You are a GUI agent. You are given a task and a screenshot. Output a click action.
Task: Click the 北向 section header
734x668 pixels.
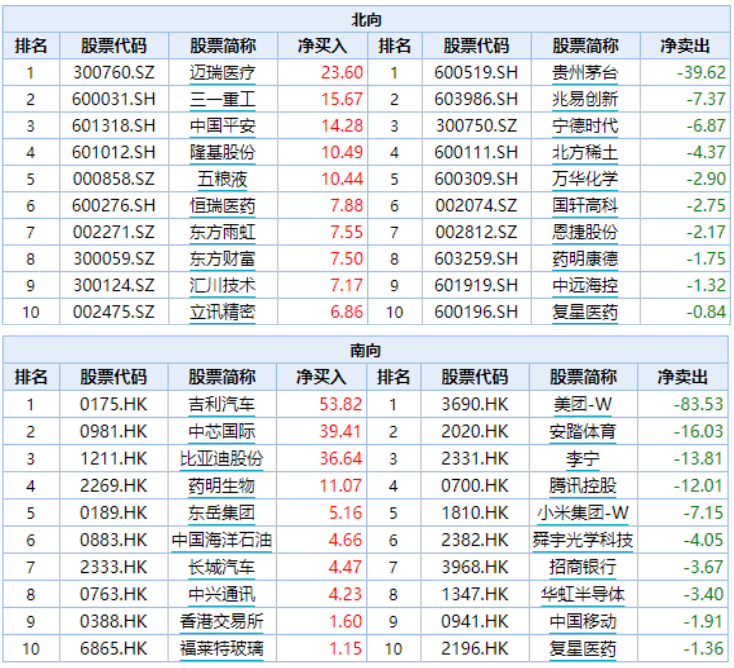coord(367,20)
